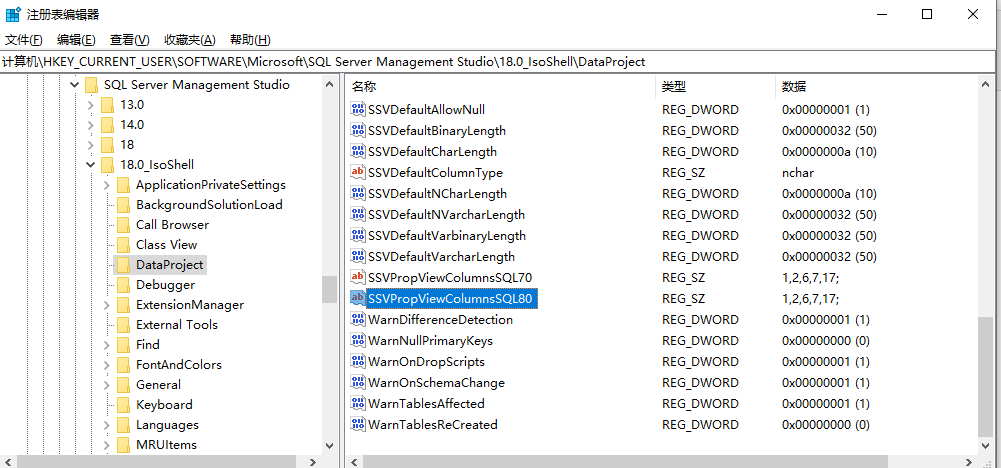The width and height of the screenshot is (1001, 468).
Task: Click the DWORD icon of WarnOnSchemaChange
Action: (358, 382)
